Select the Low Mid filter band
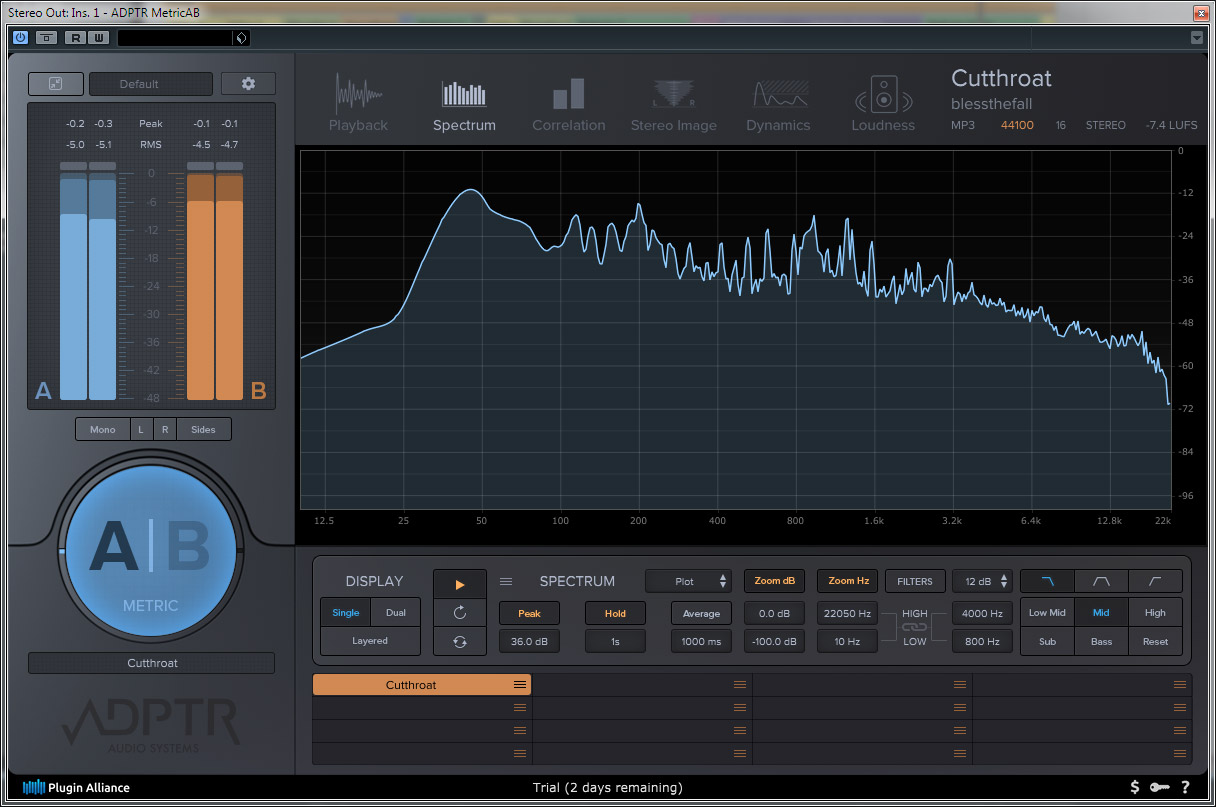 coord(1047,613)
